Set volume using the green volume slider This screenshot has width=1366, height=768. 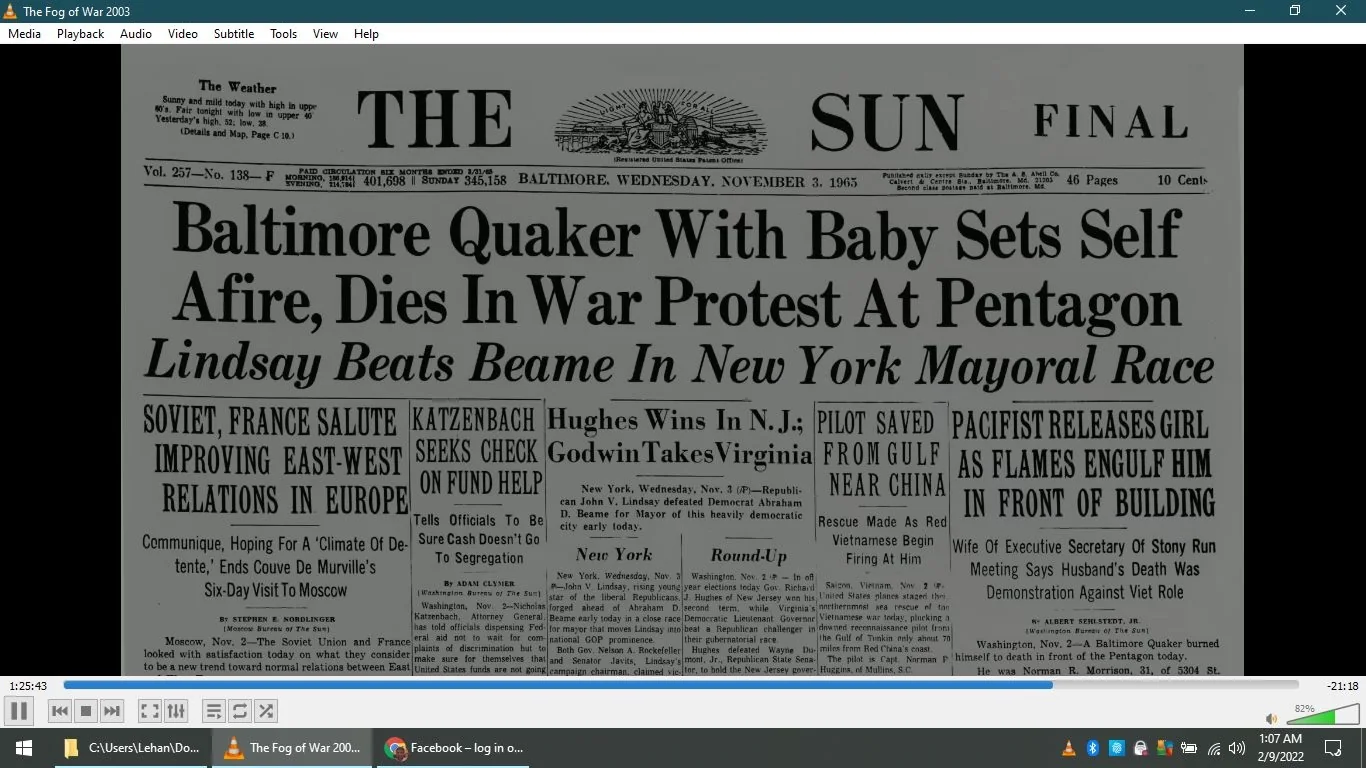point(1322,715)
